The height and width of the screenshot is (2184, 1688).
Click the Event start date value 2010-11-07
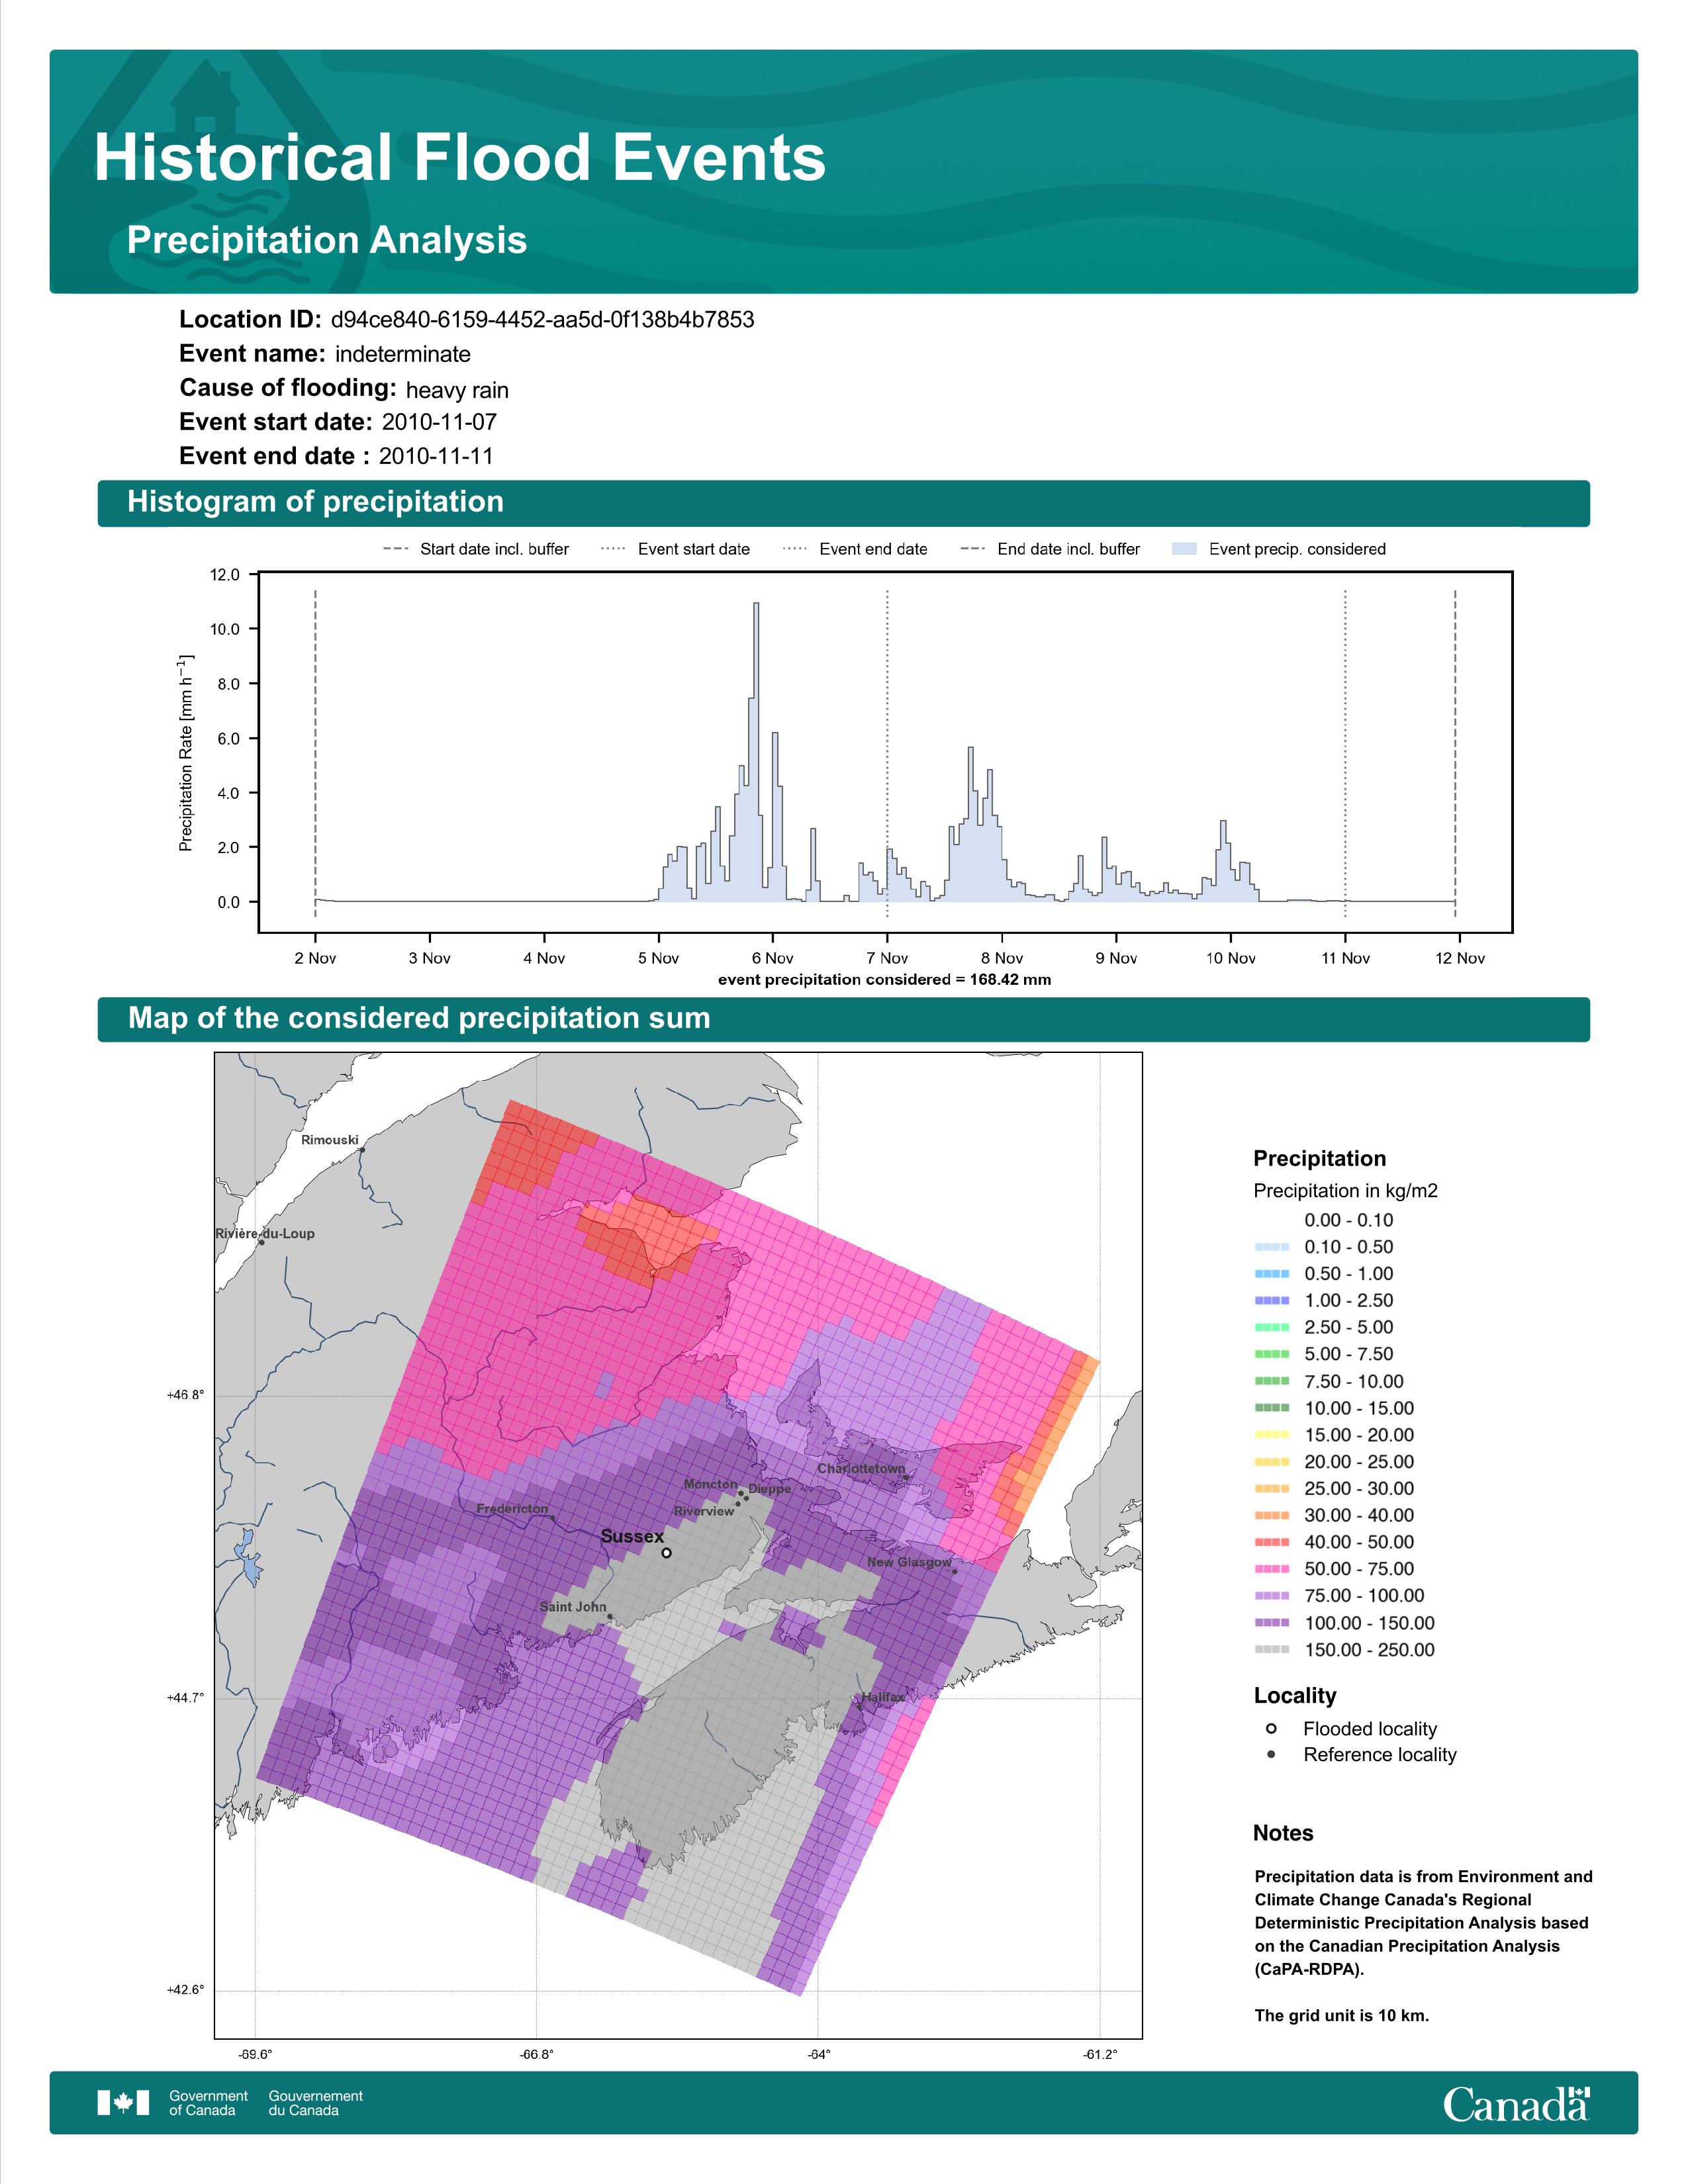coord(439,422)
